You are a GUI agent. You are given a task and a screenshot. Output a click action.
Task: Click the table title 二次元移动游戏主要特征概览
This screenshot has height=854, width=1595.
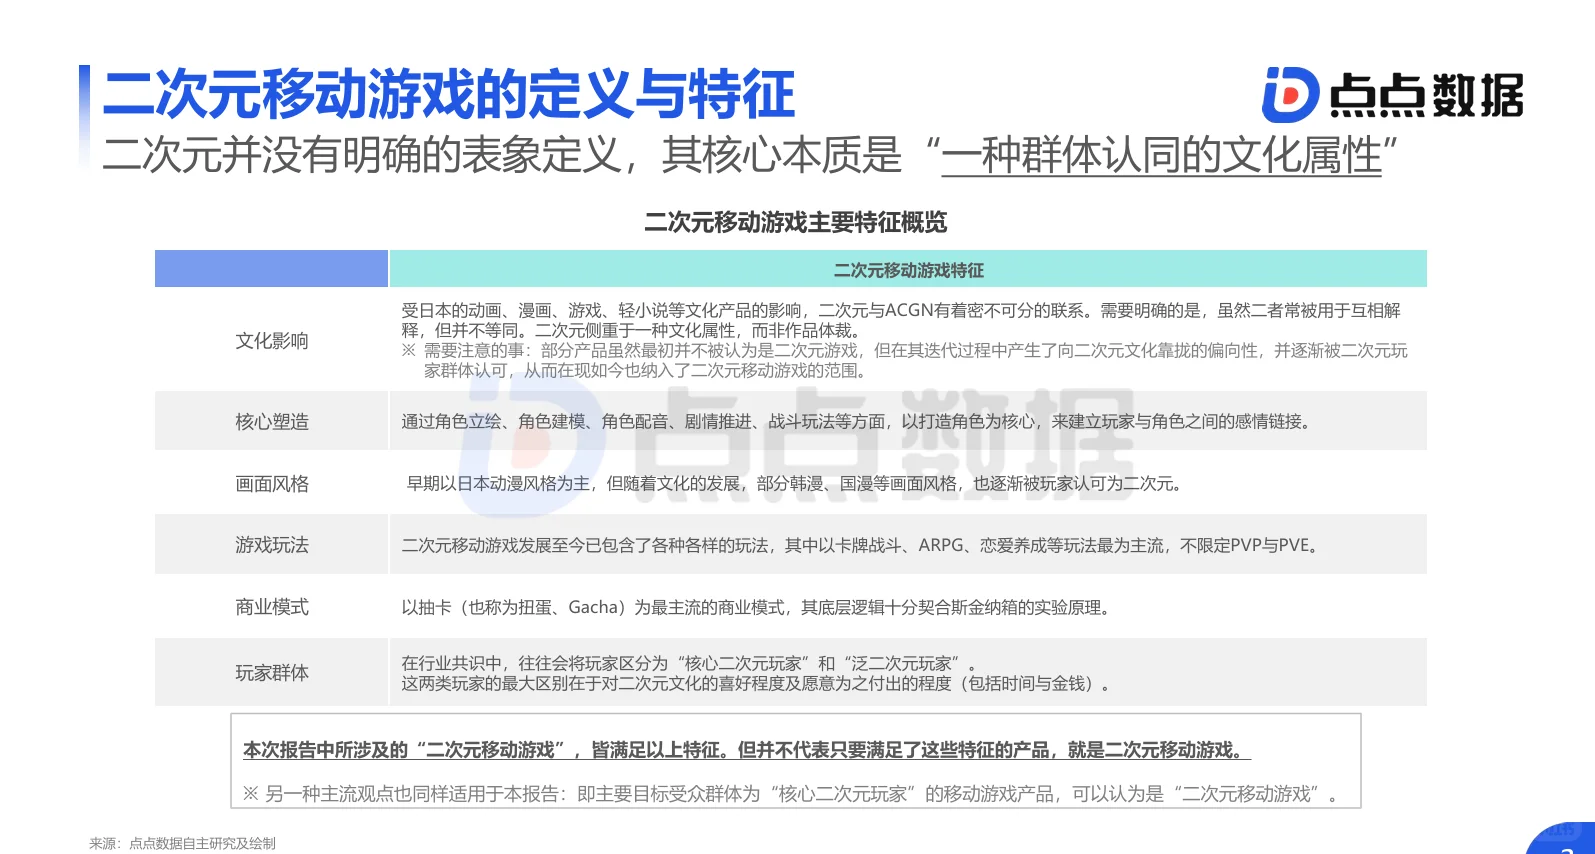(x=795, y=222)
